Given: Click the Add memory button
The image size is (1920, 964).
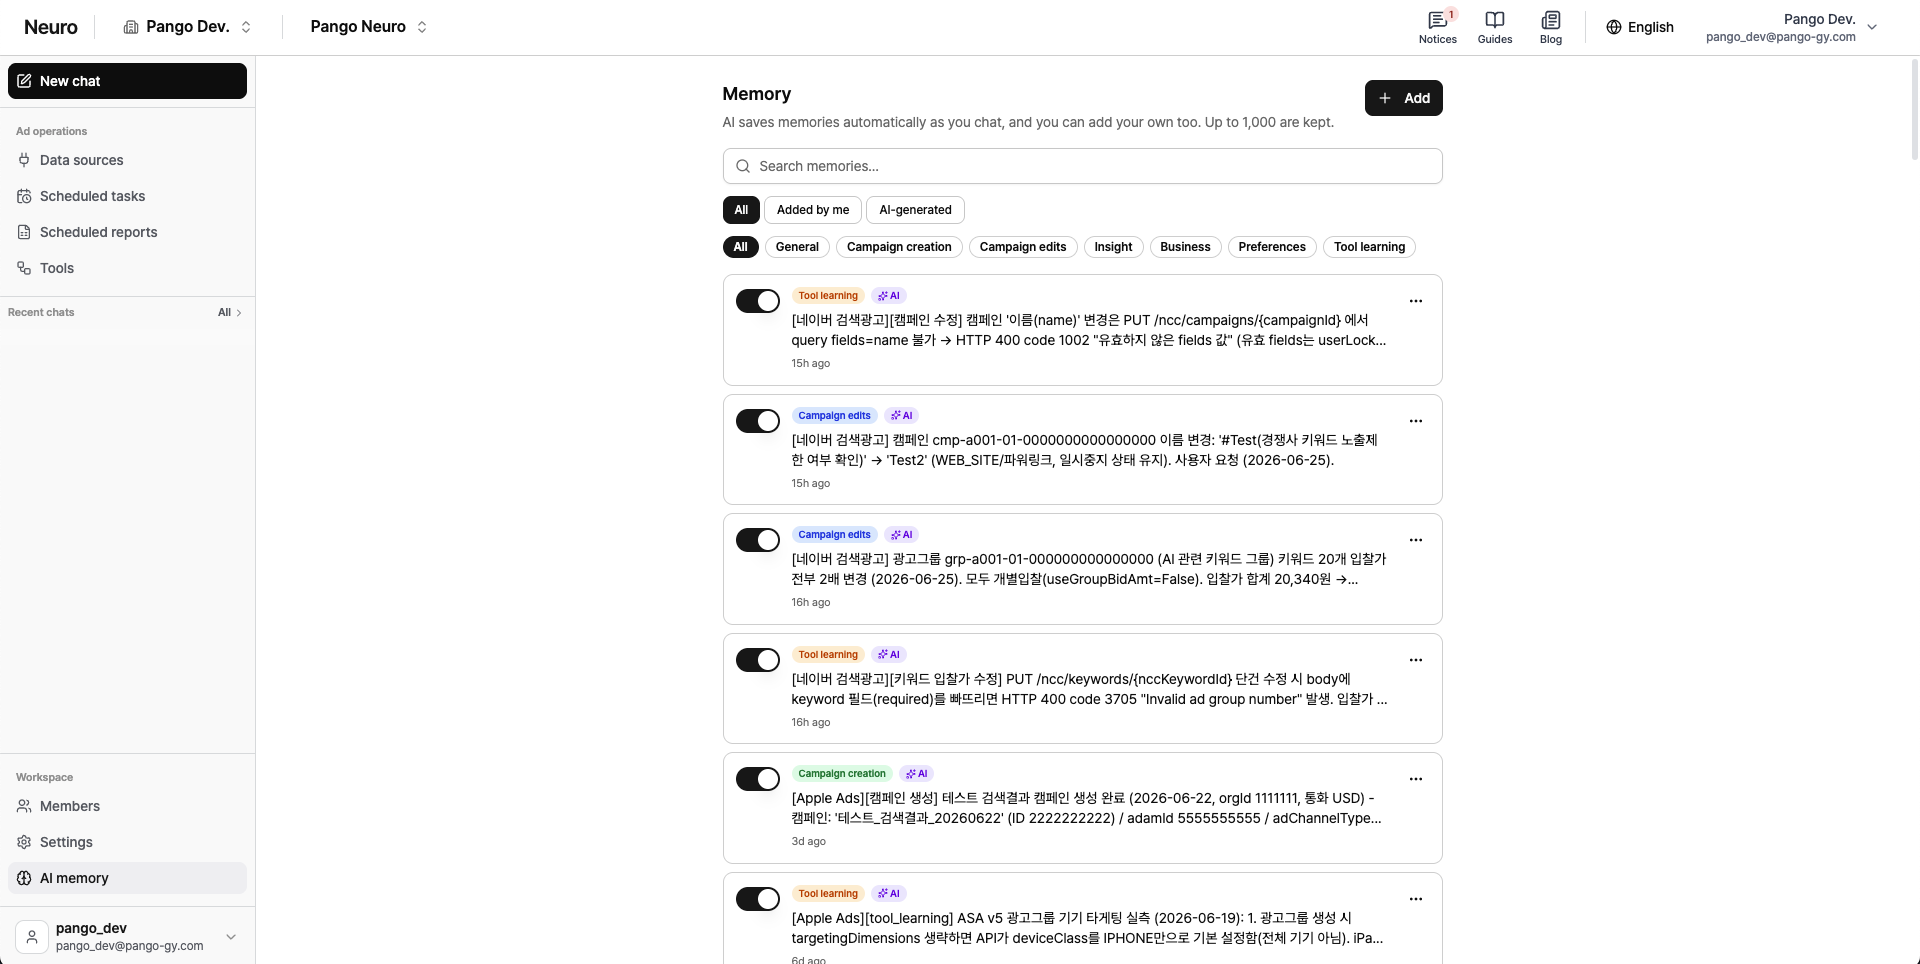Looking at the screenshot, I should click(1403, 98).
